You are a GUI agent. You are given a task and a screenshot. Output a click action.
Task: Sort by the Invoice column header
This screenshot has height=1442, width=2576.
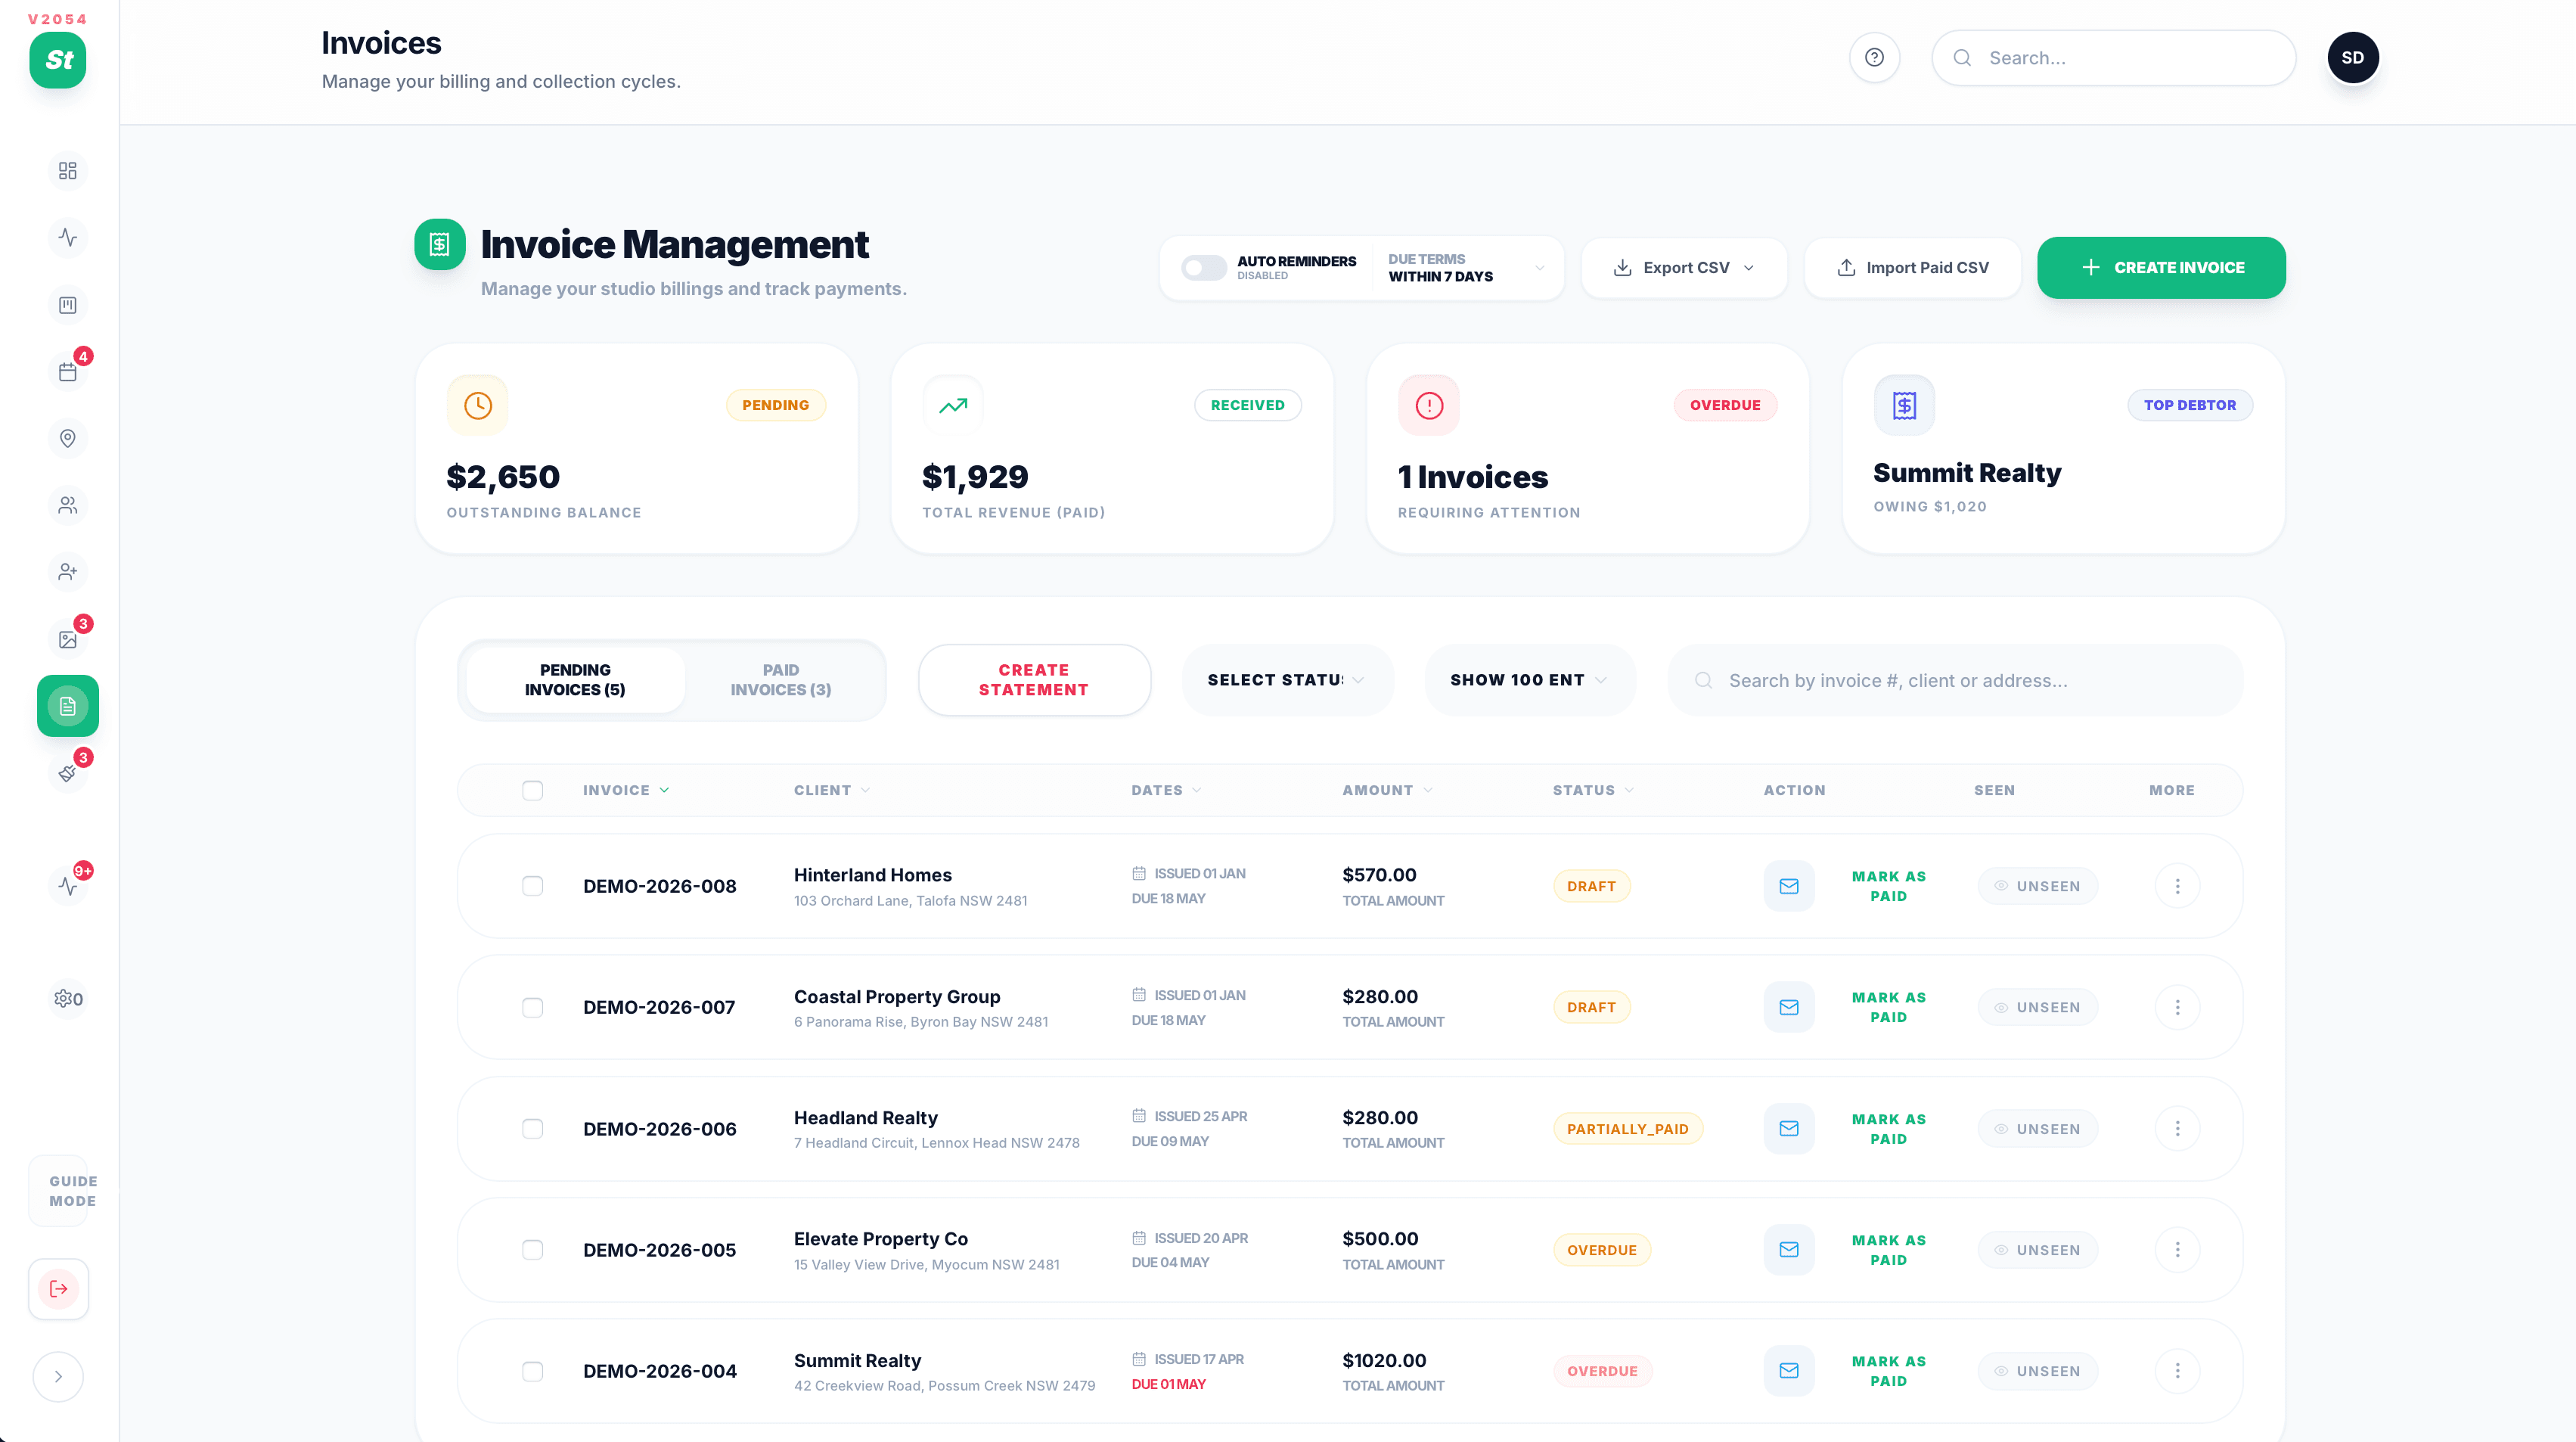point(626,790)
